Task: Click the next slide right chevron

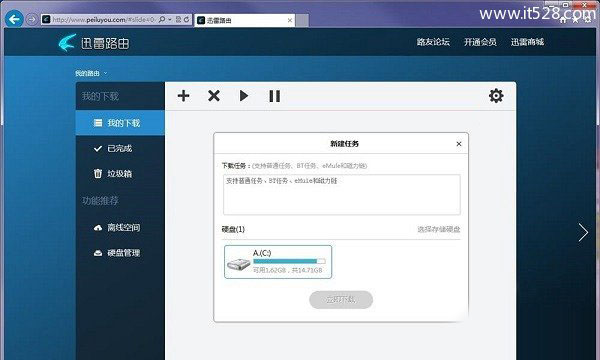Action: click(x=583, y=232)
